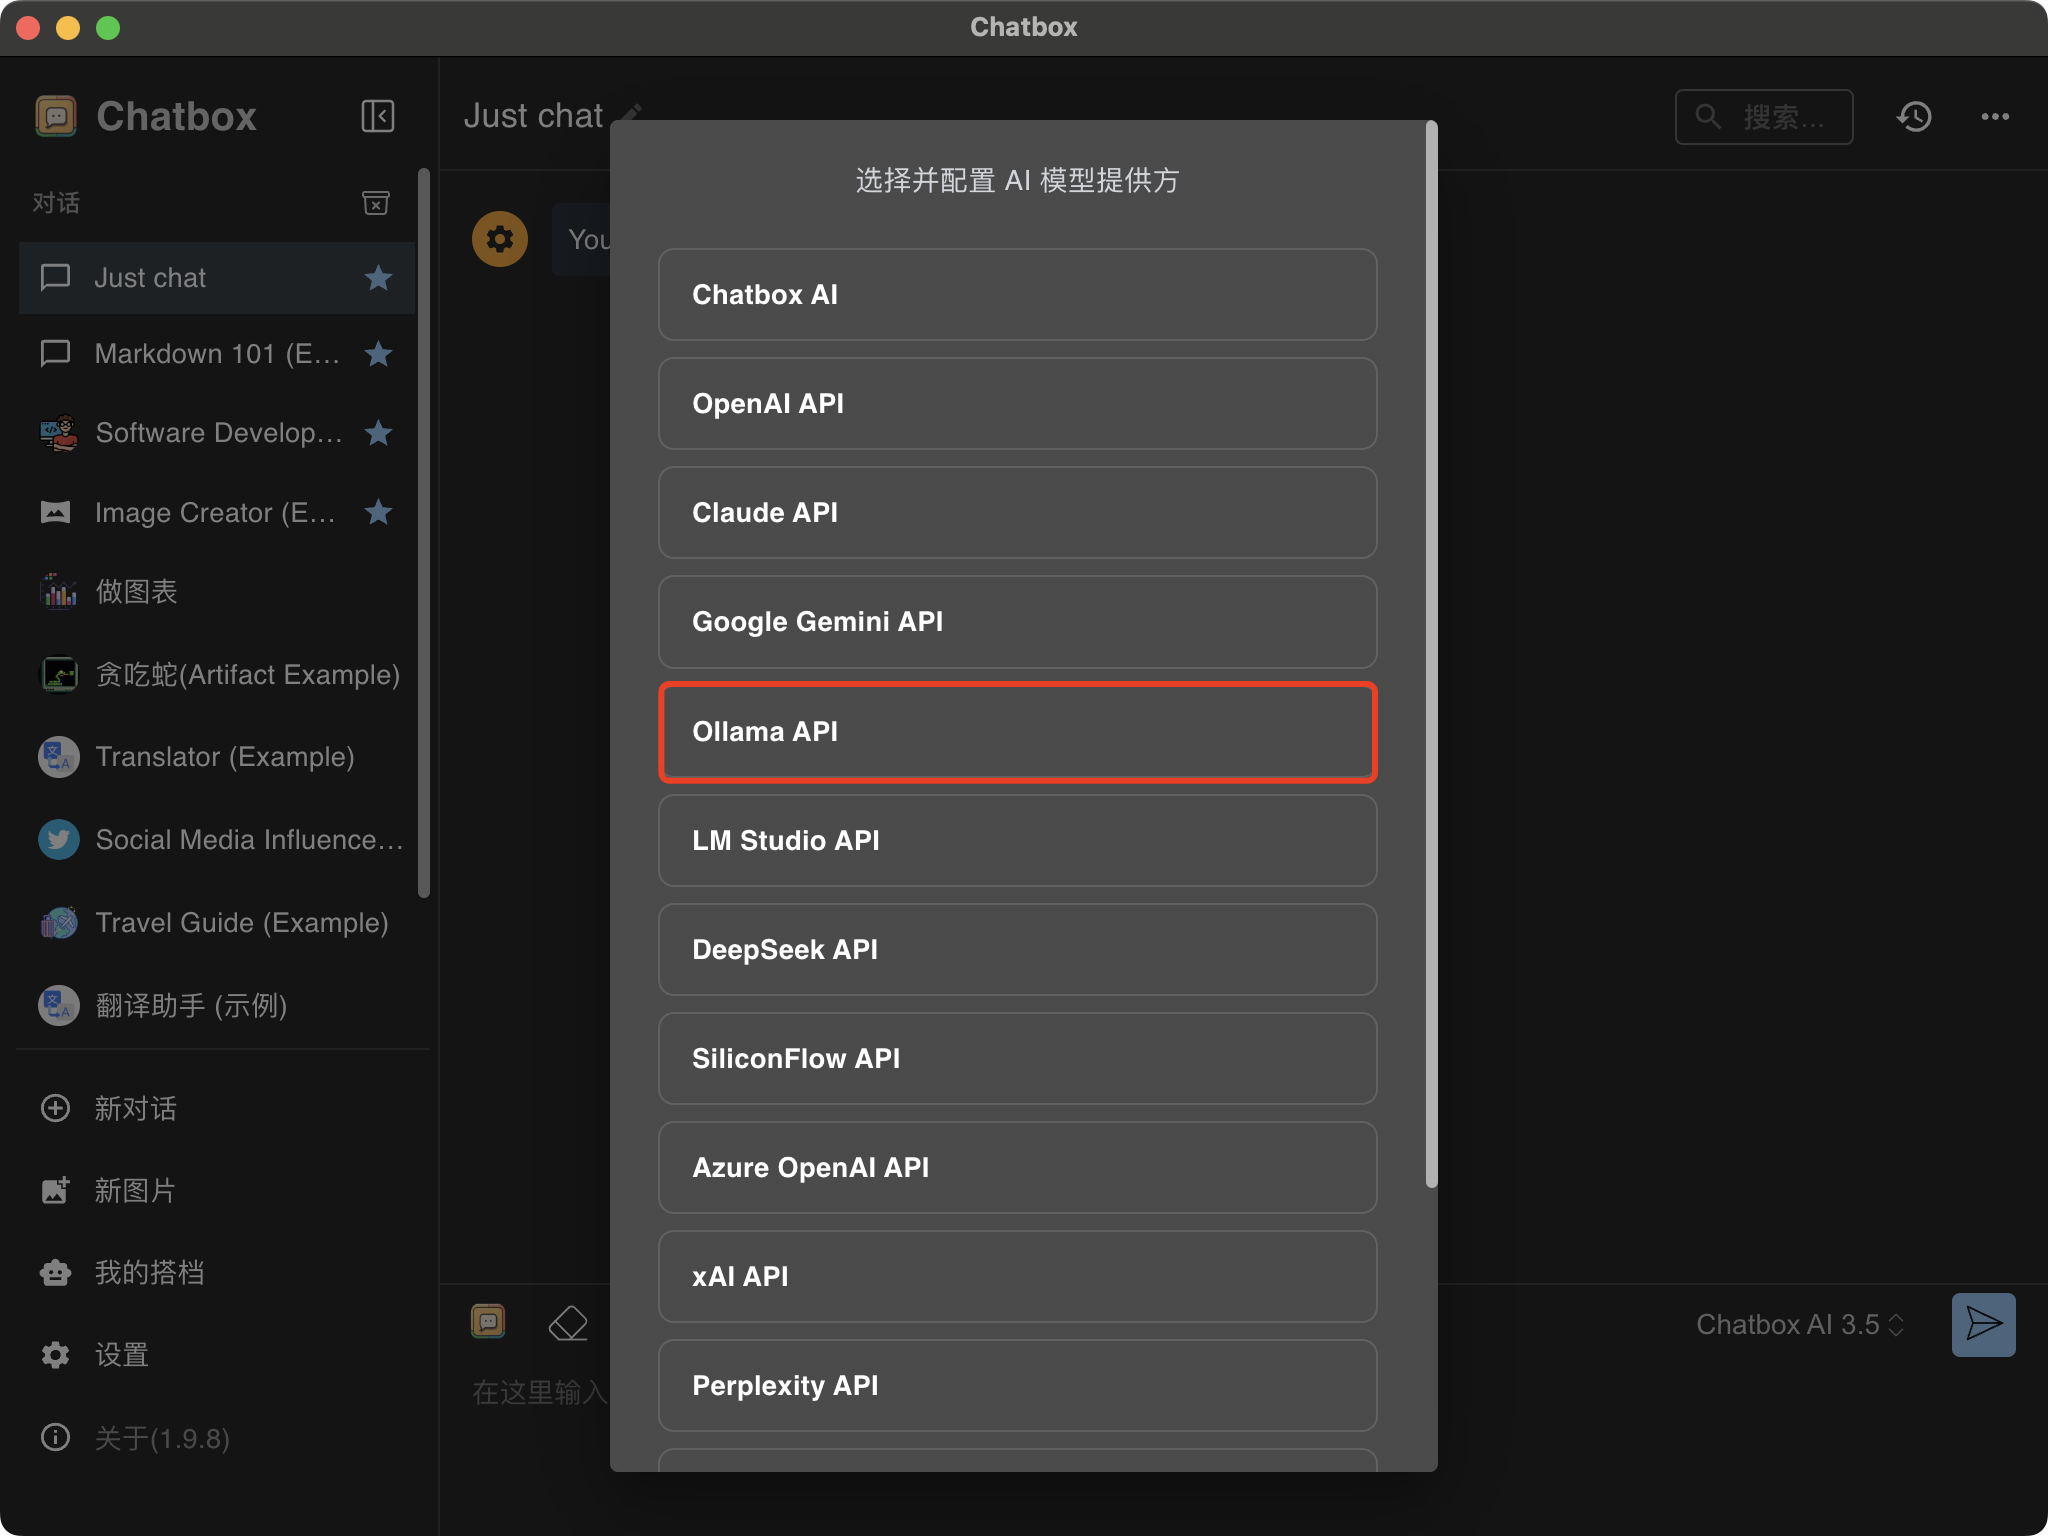Screen dimensions: 2048x1536
Task: Click the clear conversations archive icon
Action: (x=375, y=203)
